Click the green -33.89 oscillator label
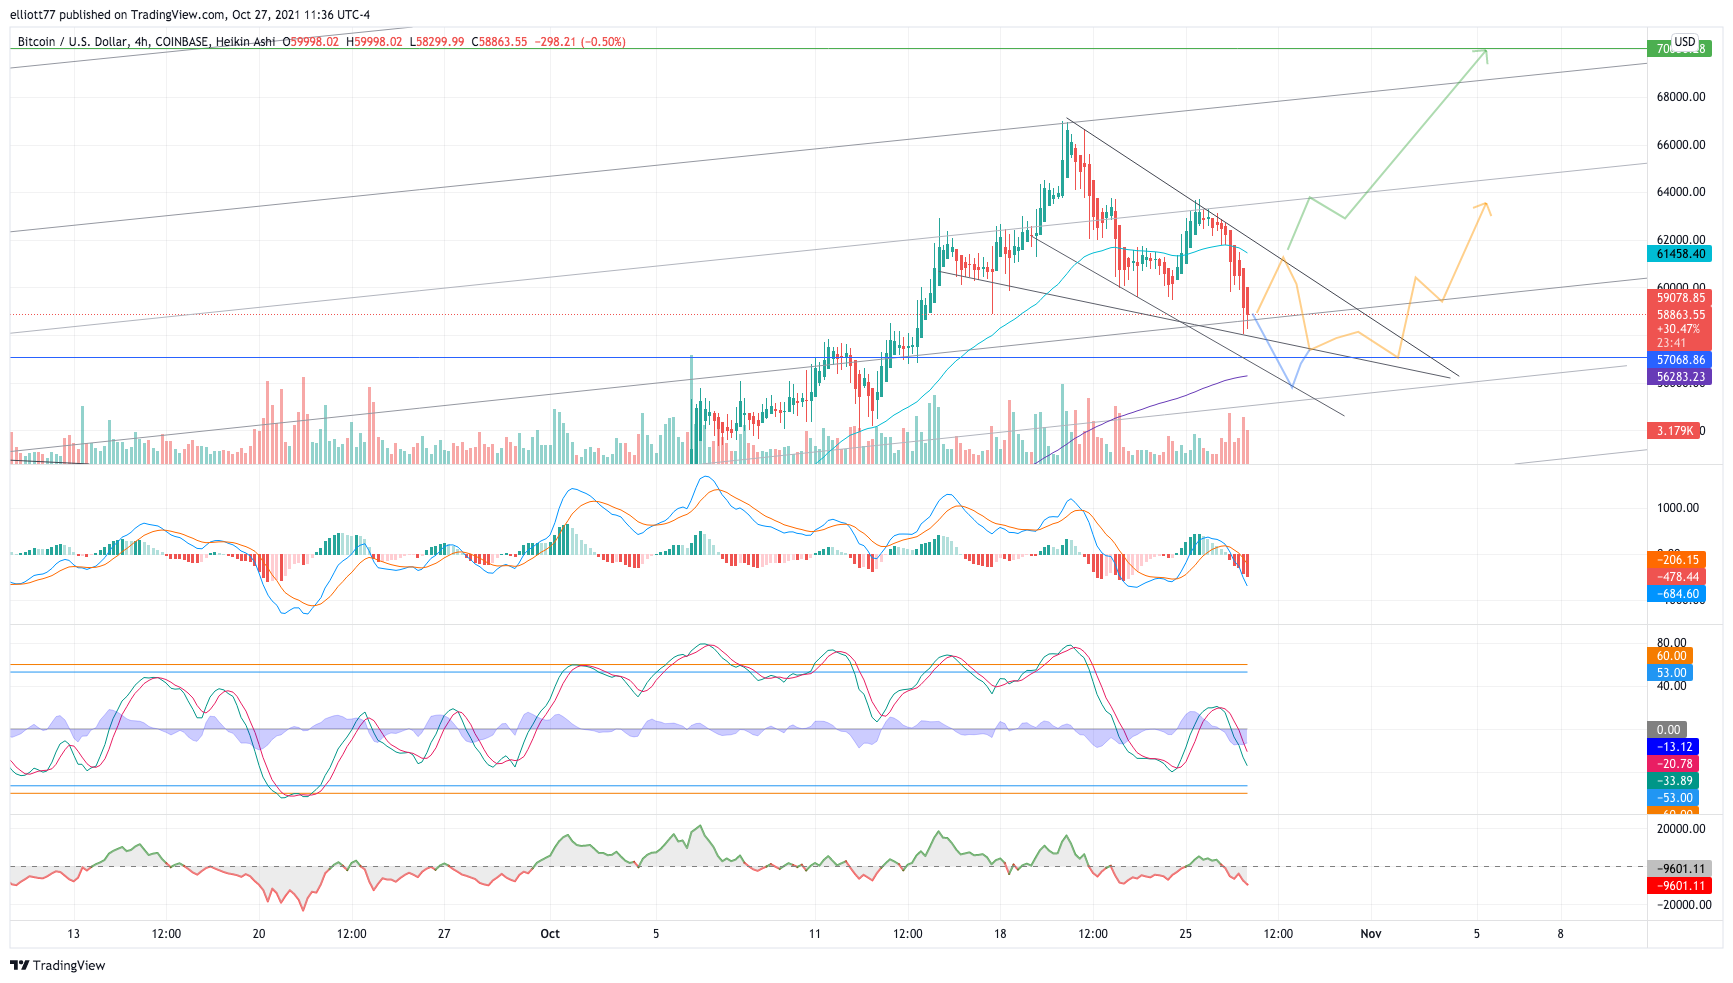Screen dimensions: 1733x983 pyautogui.click(x=1672, y=781)
